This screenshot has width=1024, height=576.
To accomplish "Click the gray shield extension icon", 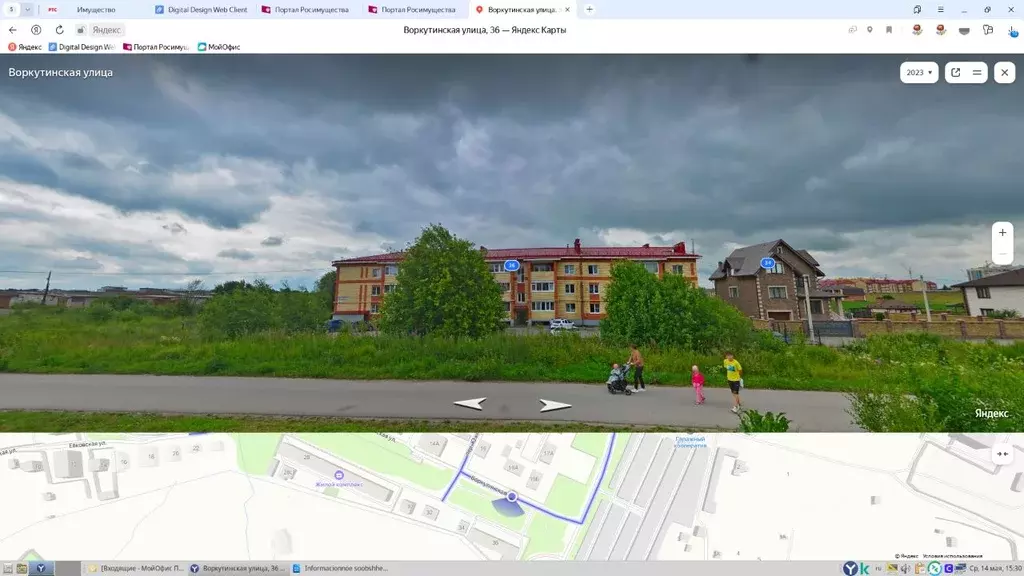I will [964, 30].
